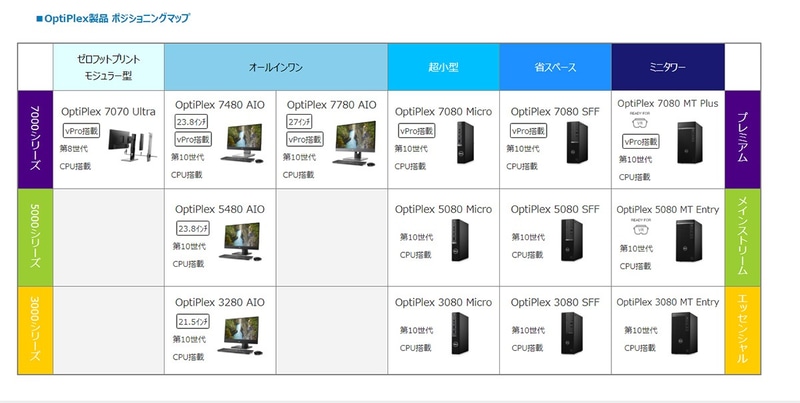Click the OptiPlex 7780 AIO monitor image

[x=355, y=143]
